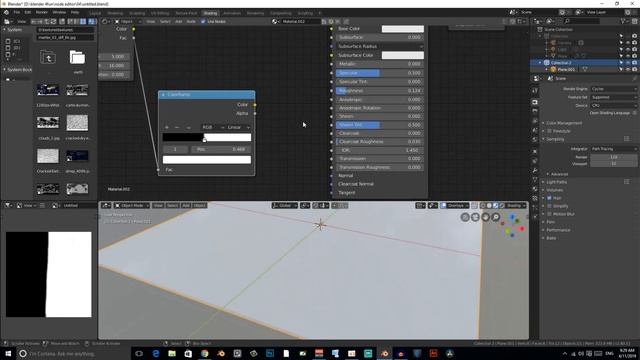
Task: Toggle render camera icon for Collection 2
Action: (635, 63)
